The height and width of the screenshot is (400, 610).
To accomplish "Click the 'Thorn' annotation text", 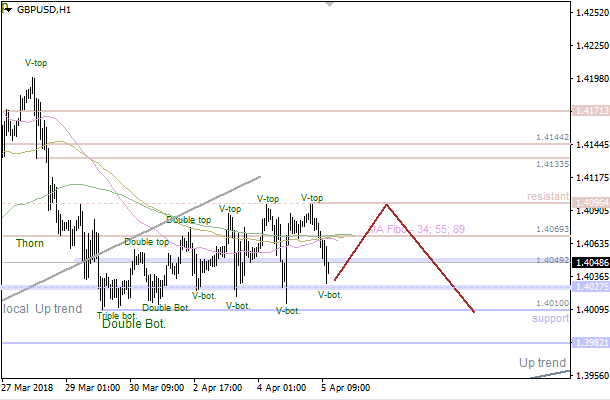I will 30,243.
